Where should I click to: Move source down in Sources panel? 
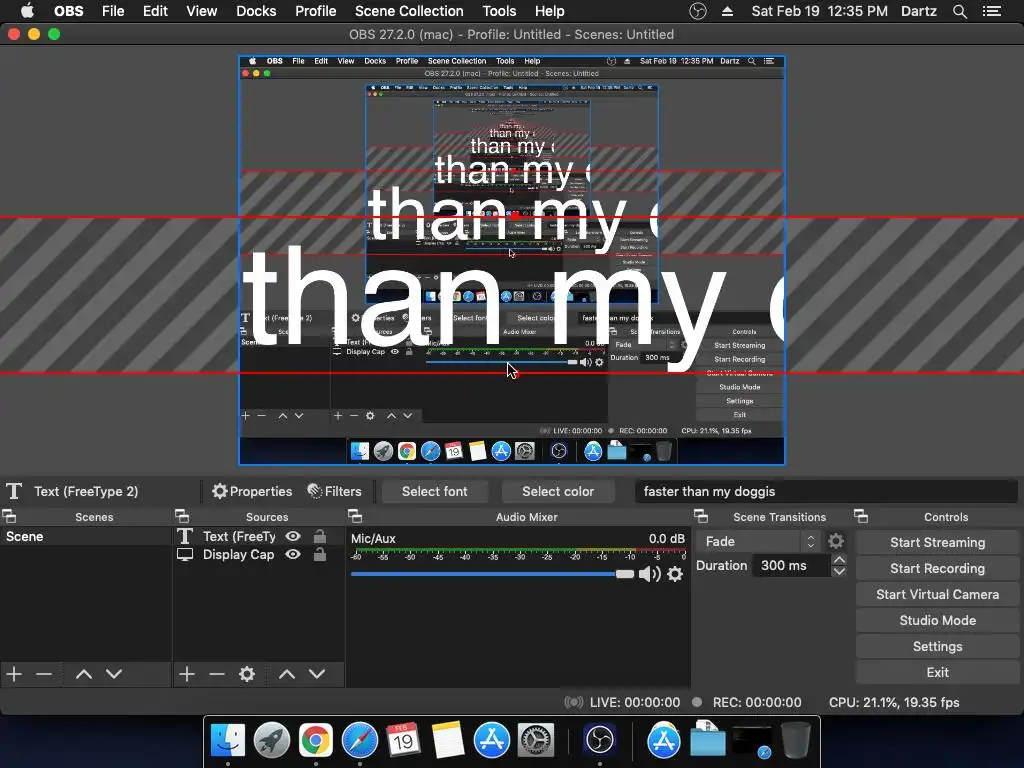click(317, 674)
